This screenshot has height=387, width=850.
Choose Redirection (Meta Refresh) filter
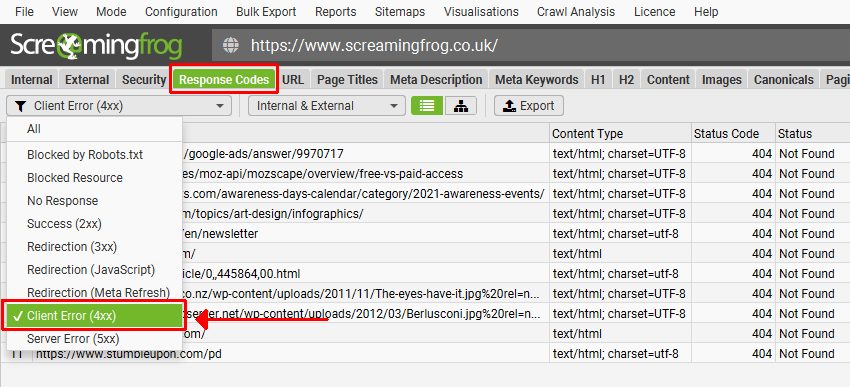coord(94,293)
